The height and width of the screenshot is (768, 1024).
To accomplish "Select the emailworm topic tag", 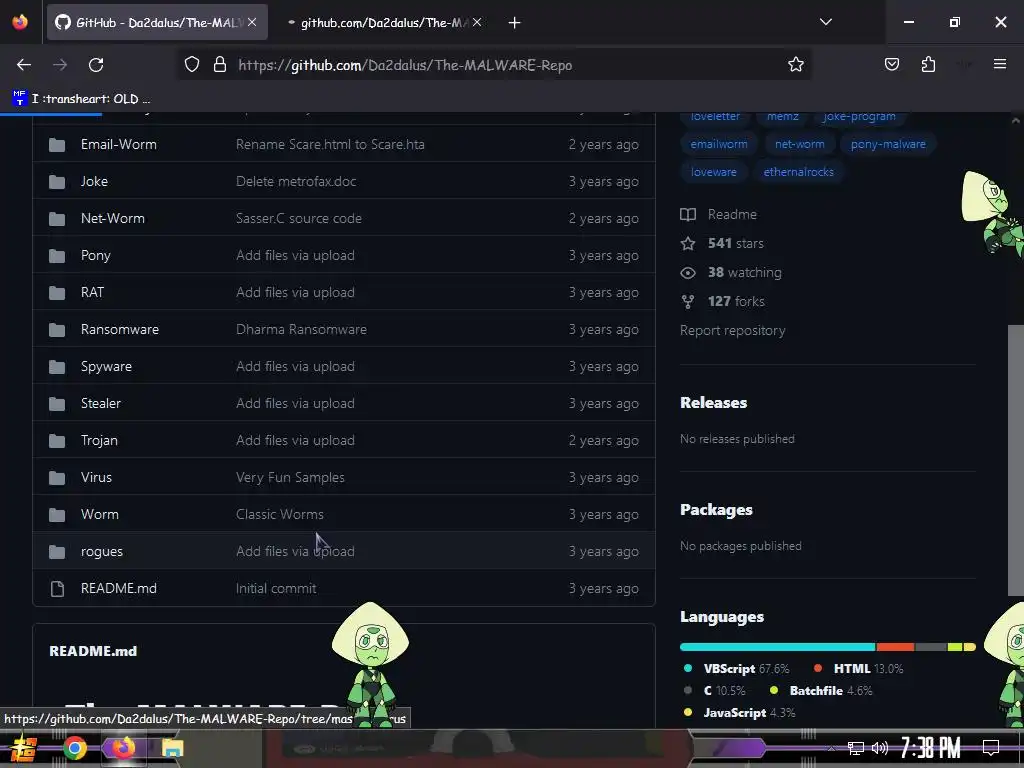I will click(718, 144).
